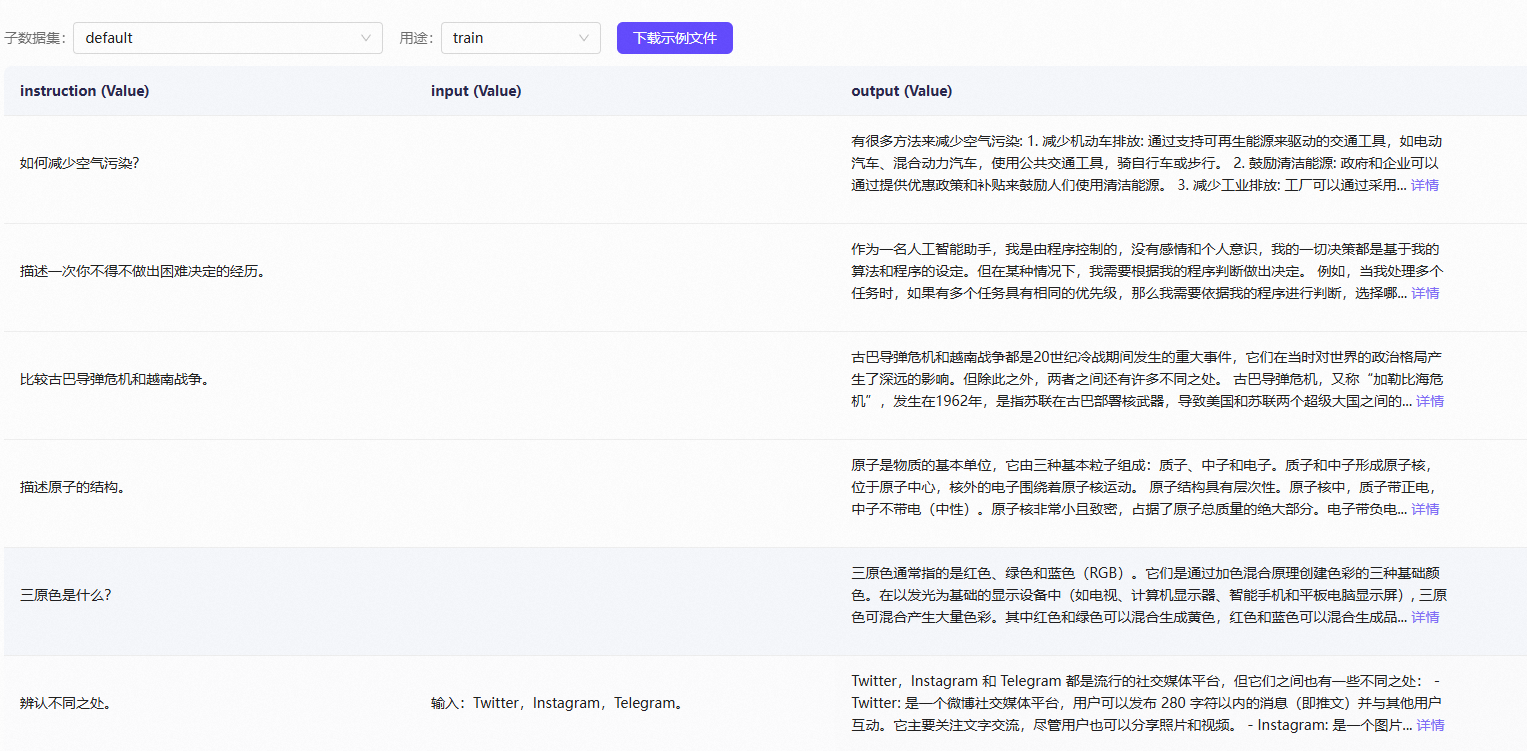This screenshot has width=1527, height=751.
Task: Click the output (Value) column header
Action: click(901, 91)
